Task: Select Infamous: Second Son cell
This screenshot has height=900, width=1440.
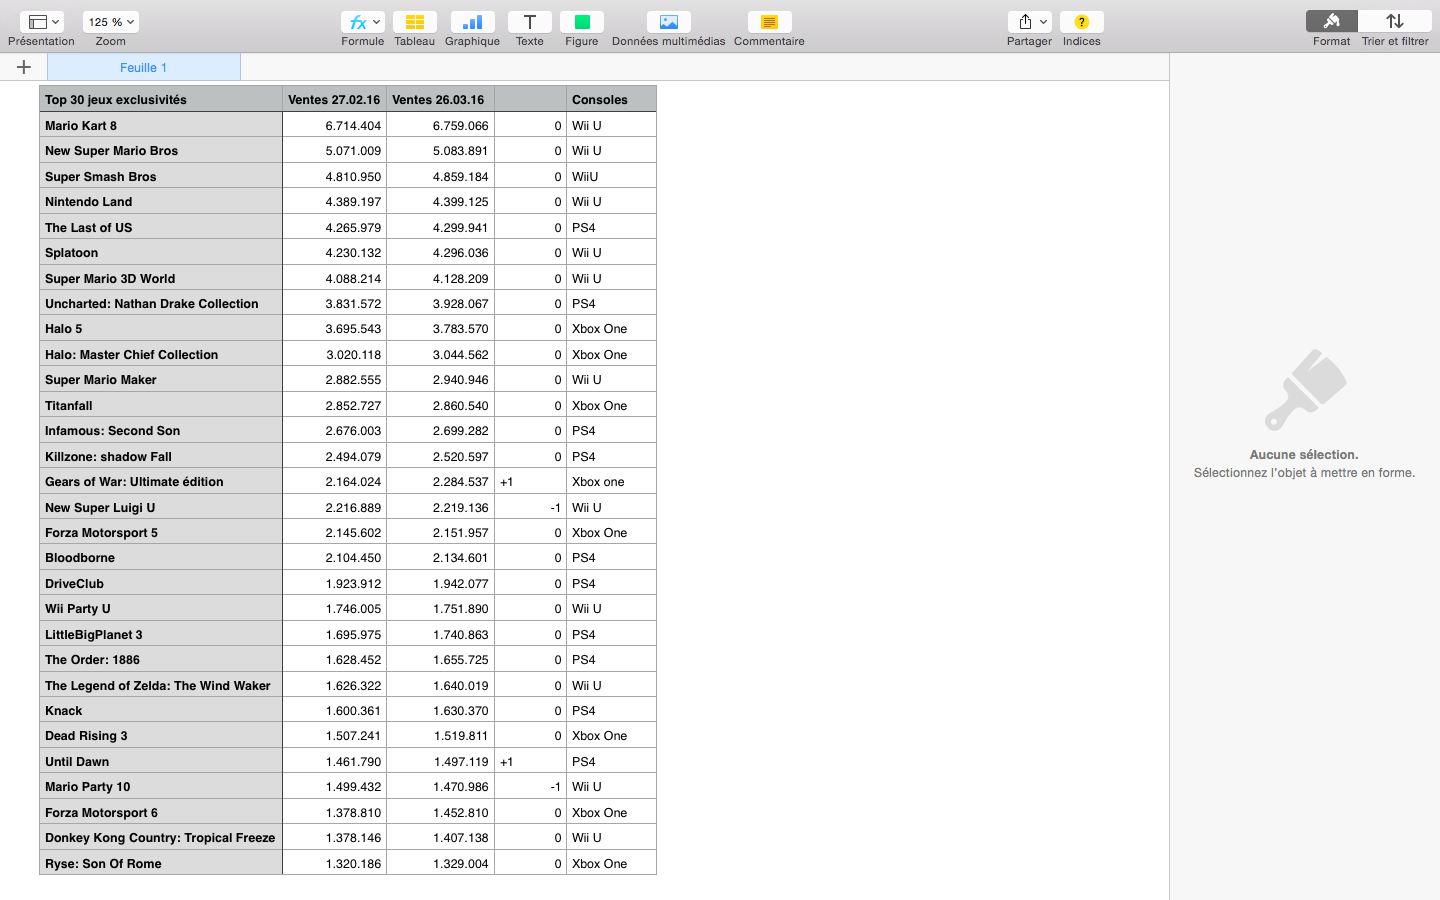Action: 161,430
